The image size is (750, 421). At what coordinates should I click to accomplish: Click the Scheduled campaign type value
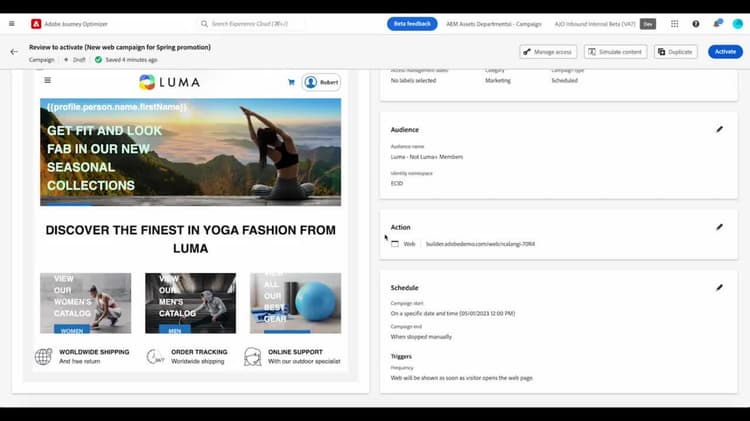click(564, 80)
